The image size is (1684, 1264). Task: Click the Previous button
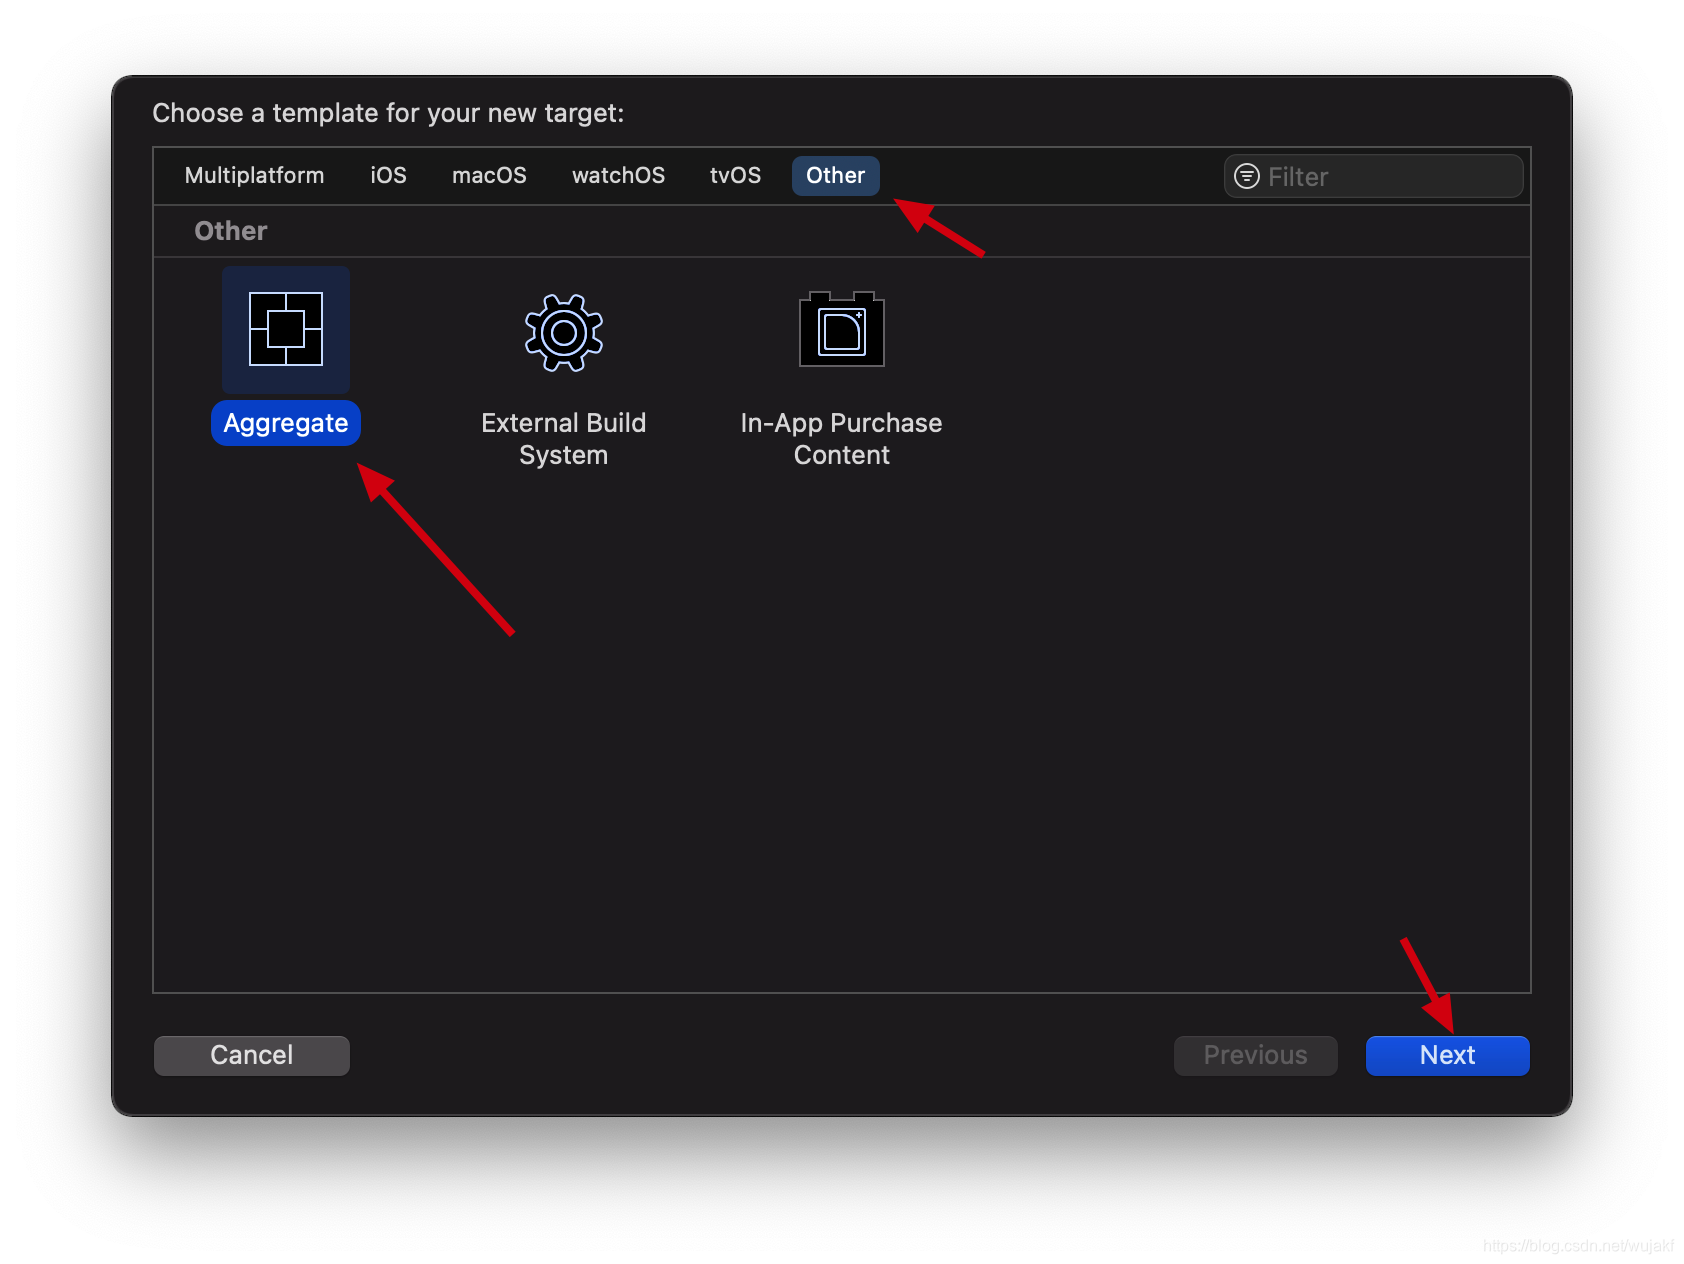point(1255,1055)
